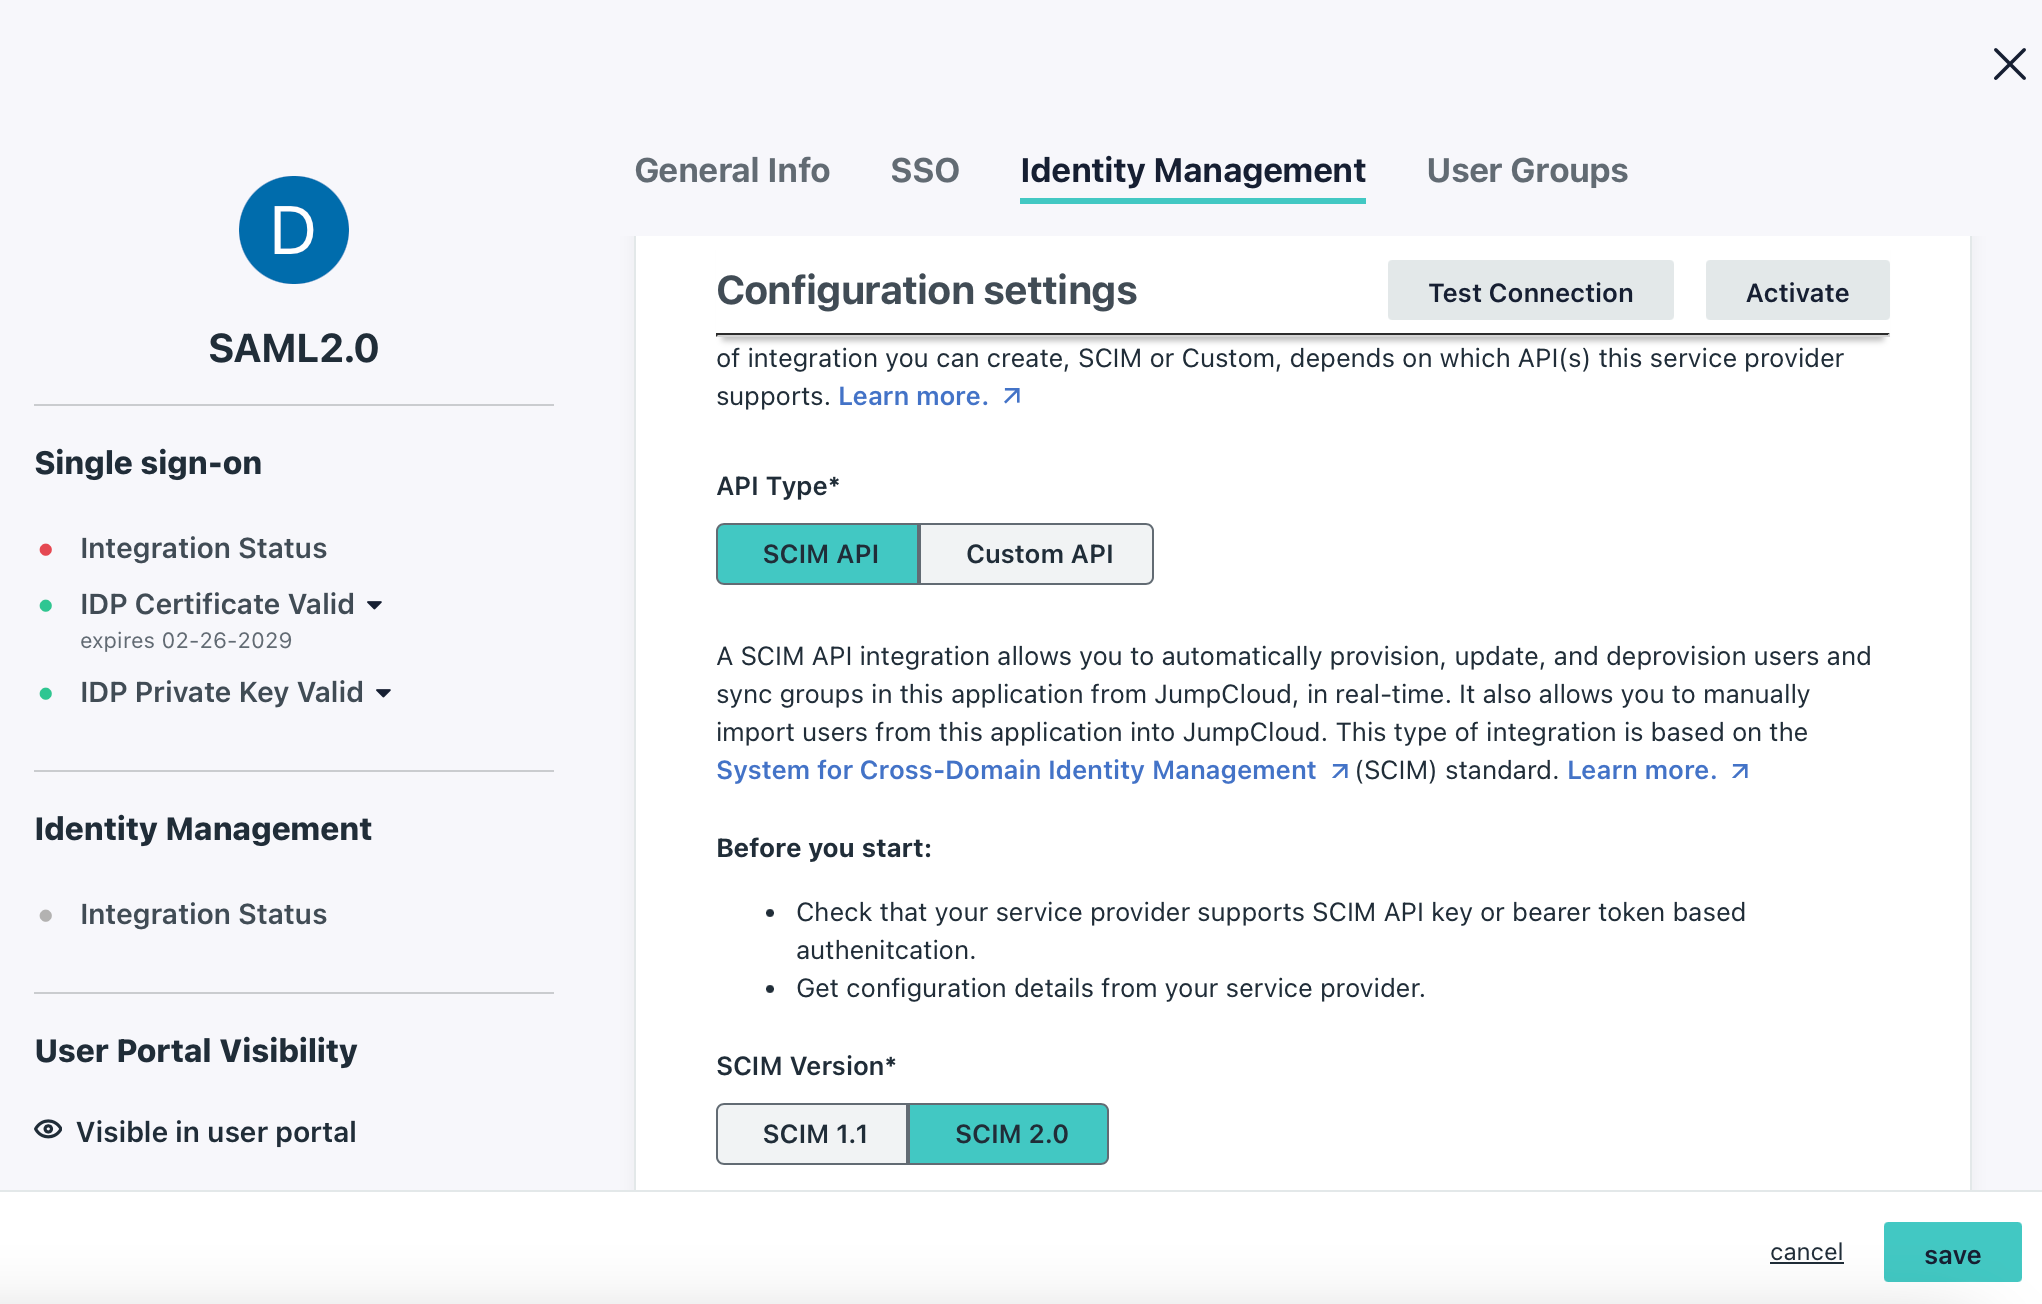Click the blue D application avatar icon
This screenshot has height=1304, width=2042.
click(x=293, y=229)
